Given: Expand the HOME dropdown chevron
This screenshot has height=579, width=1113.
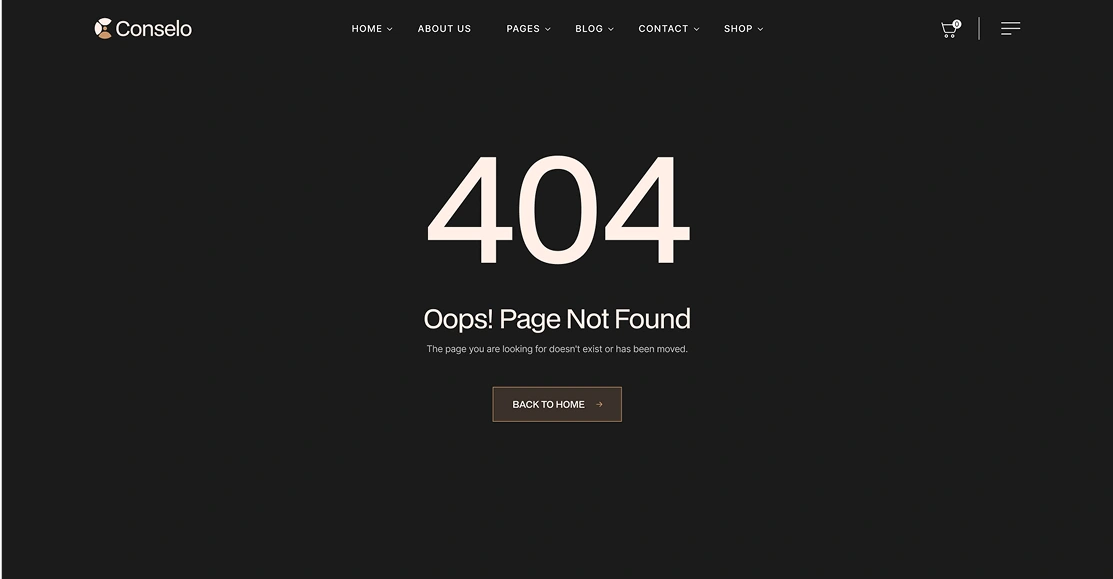Looking at the screenshot, I should click(390, 29).
